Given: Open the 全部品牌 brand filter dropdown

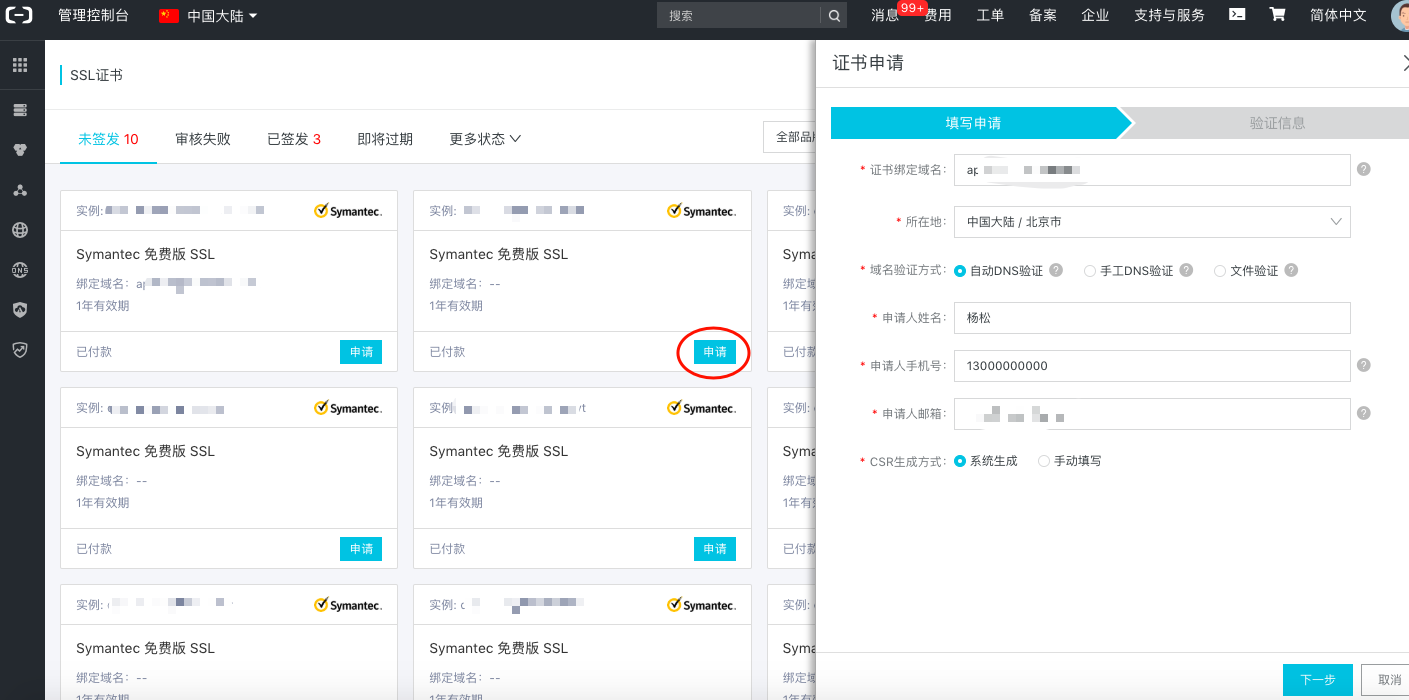Looking at the screenshot, I should (789, 137).
